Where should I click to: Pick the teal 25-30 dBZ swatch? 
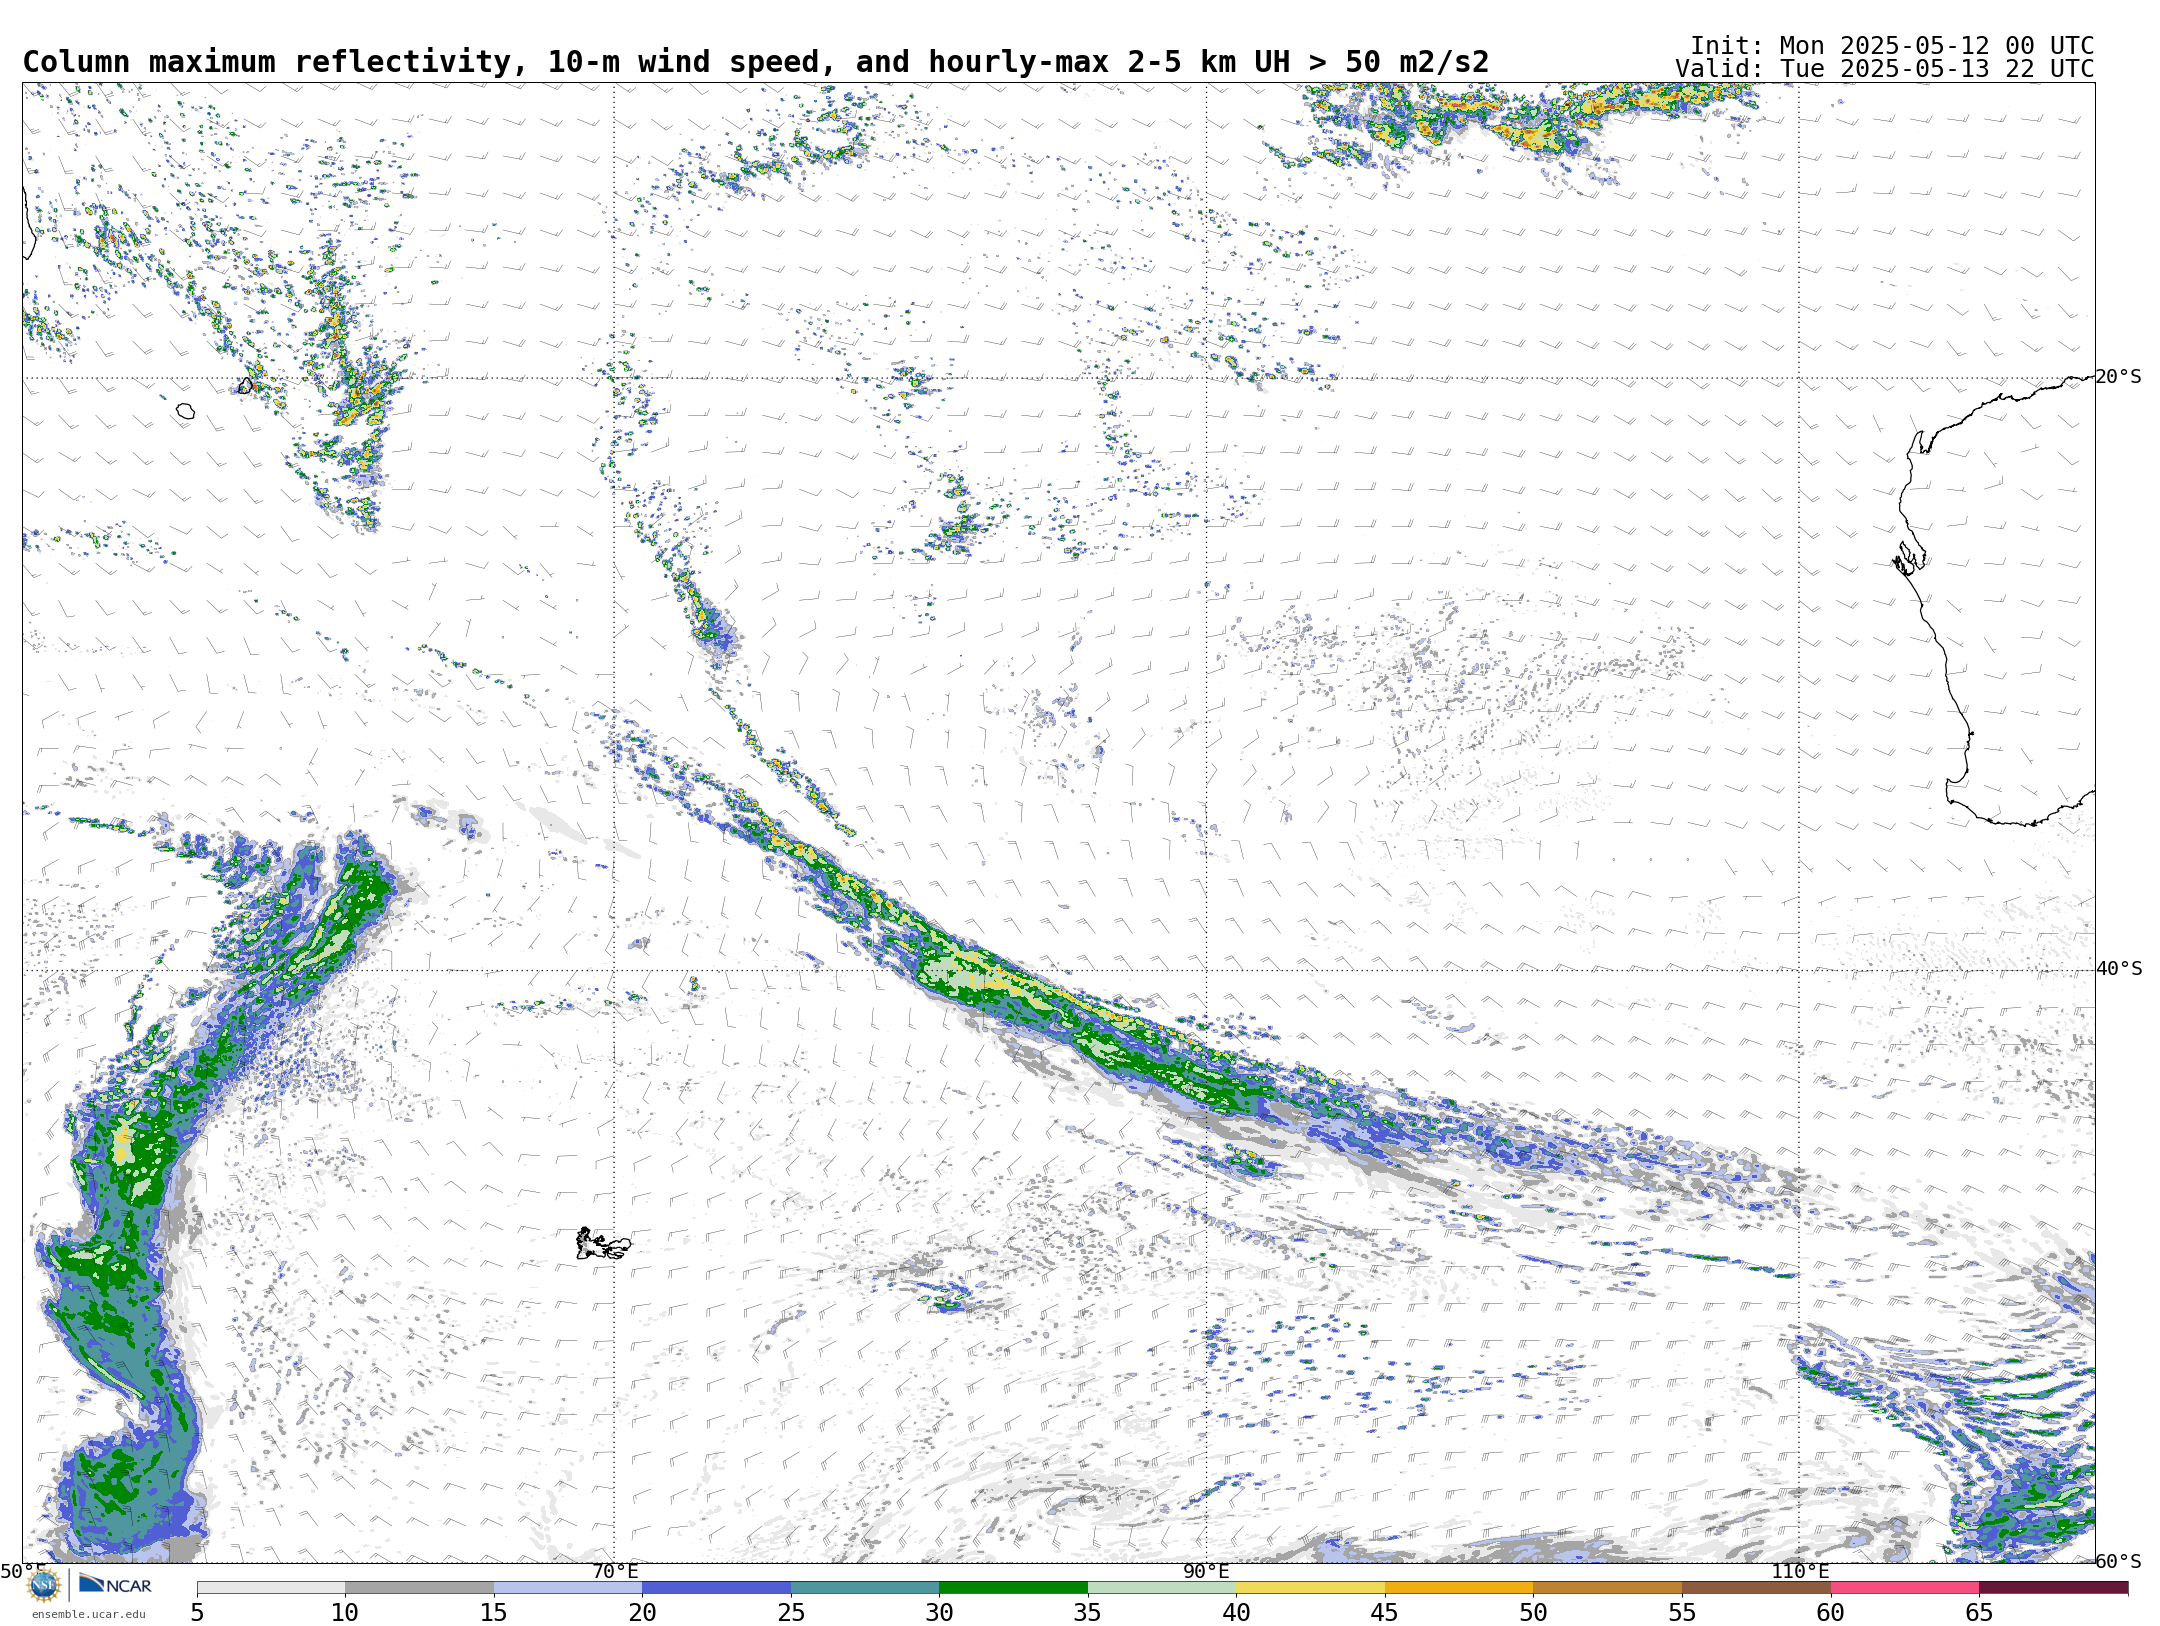(865, 1588)
